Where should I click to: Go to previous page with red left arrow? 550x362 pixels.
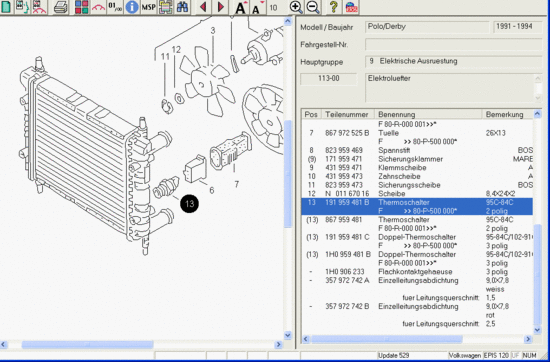[203, 7]
